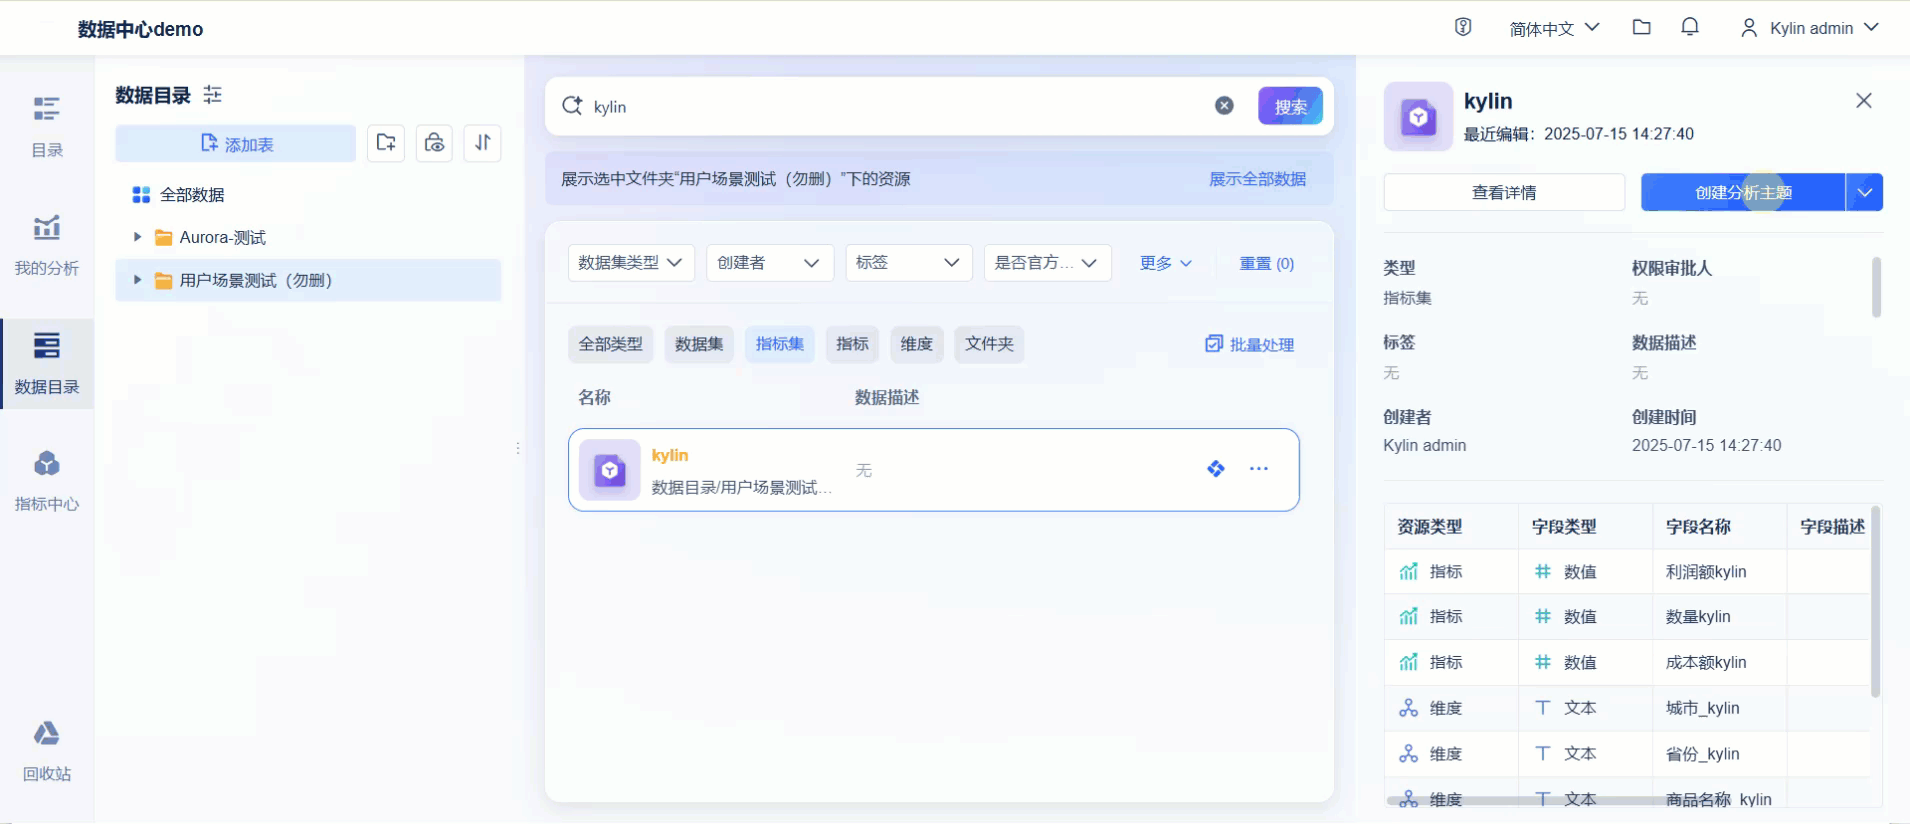This screenshot has width=1910, height=824.
Task: Click the help shield icon in header
Action: pyautogui.click(x=1463, y=28)
